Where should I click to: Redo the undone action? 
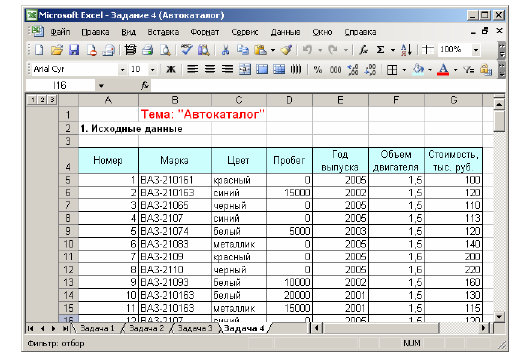click(x=333, y=50)
